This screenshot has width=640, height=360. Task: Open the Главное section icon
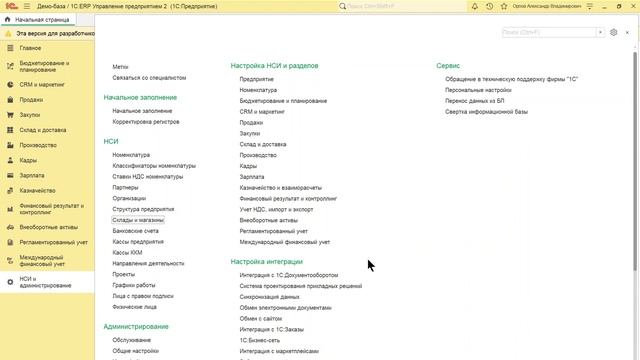[x=10, y=48]
